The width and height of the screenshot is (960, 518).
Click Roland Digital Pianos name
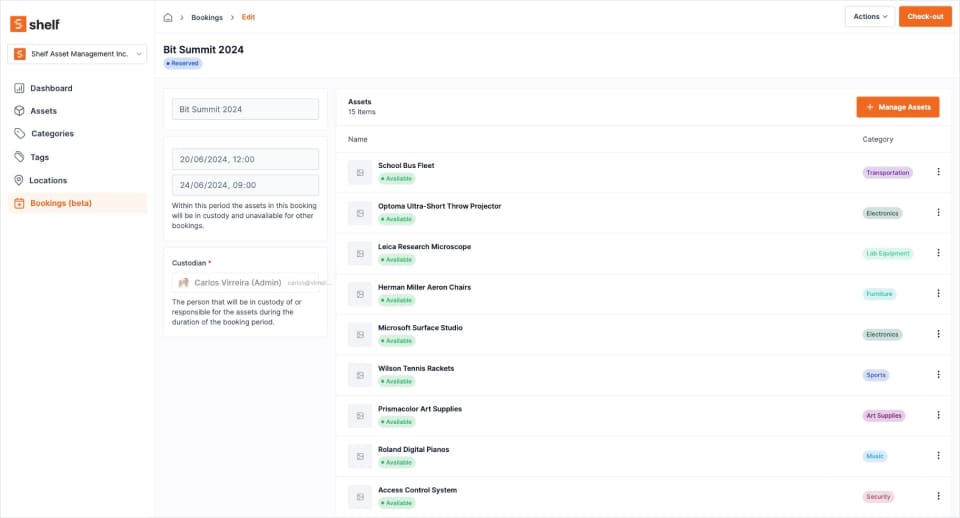coord(413,449)
